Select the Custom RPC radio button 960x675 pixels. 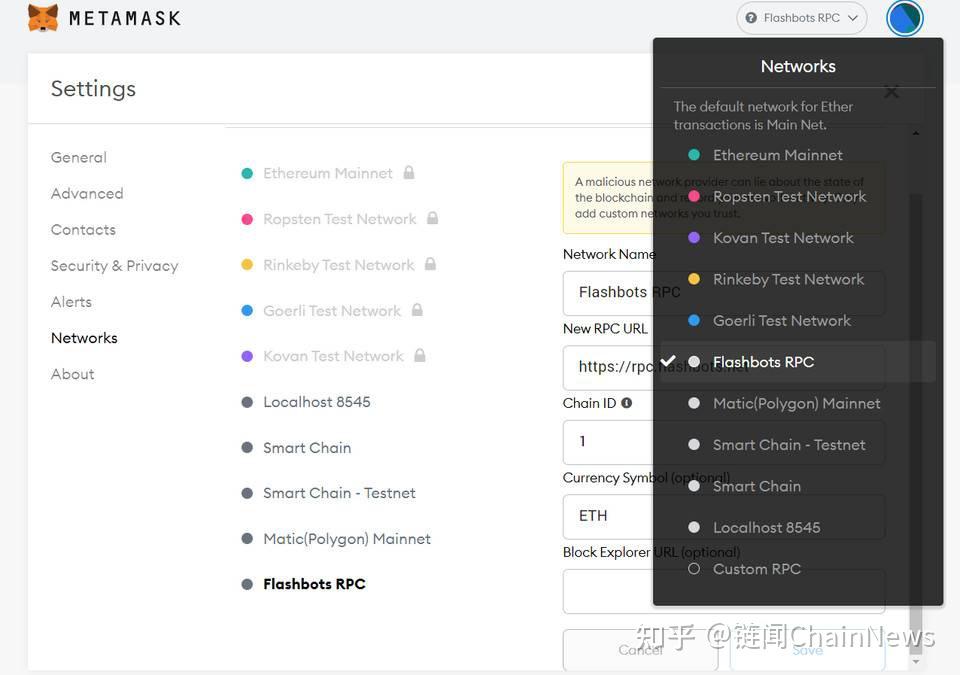pos(693,568)
